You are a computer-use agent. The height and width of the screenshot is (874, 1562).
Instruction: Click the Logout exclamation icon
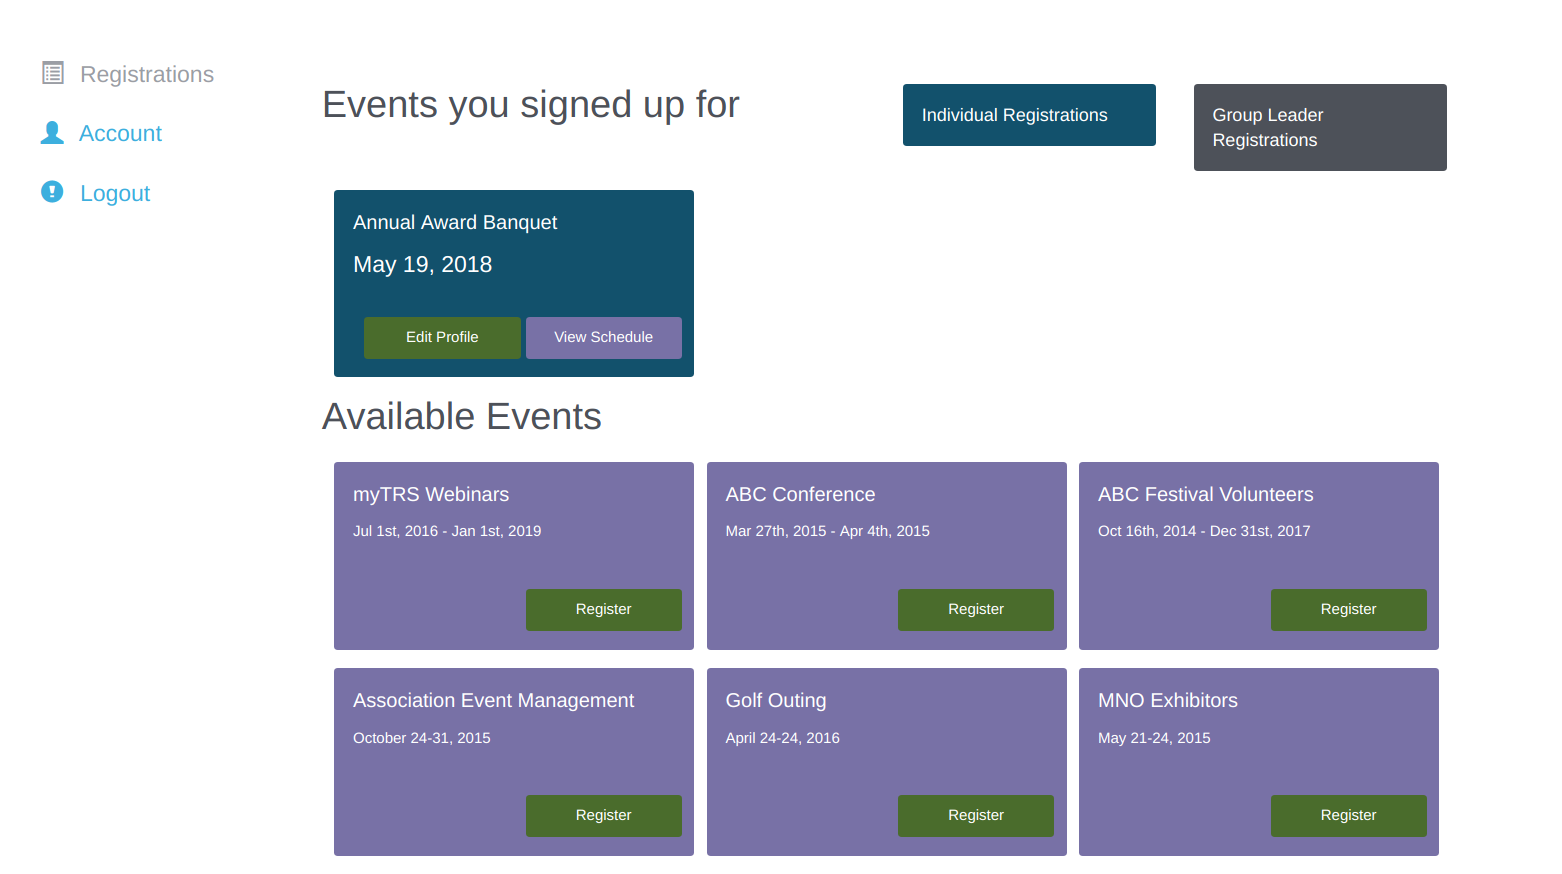click(x=52, y=192)
